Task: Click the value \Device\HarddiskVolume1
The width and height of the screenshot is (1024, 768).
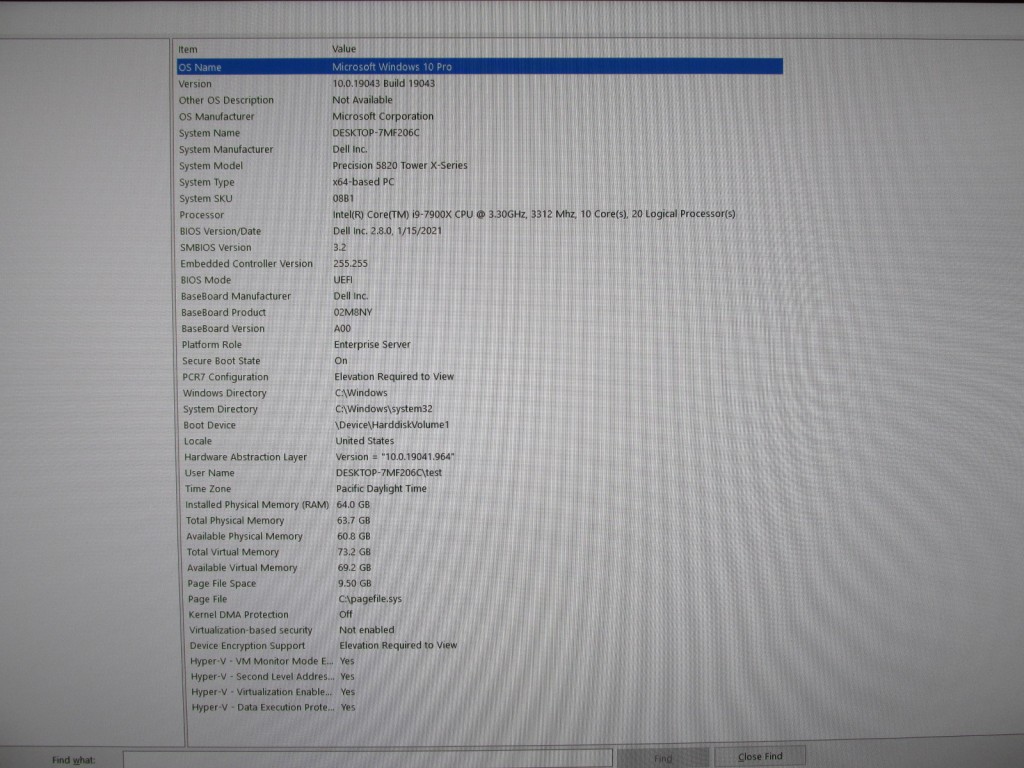Action: (392, 424)
